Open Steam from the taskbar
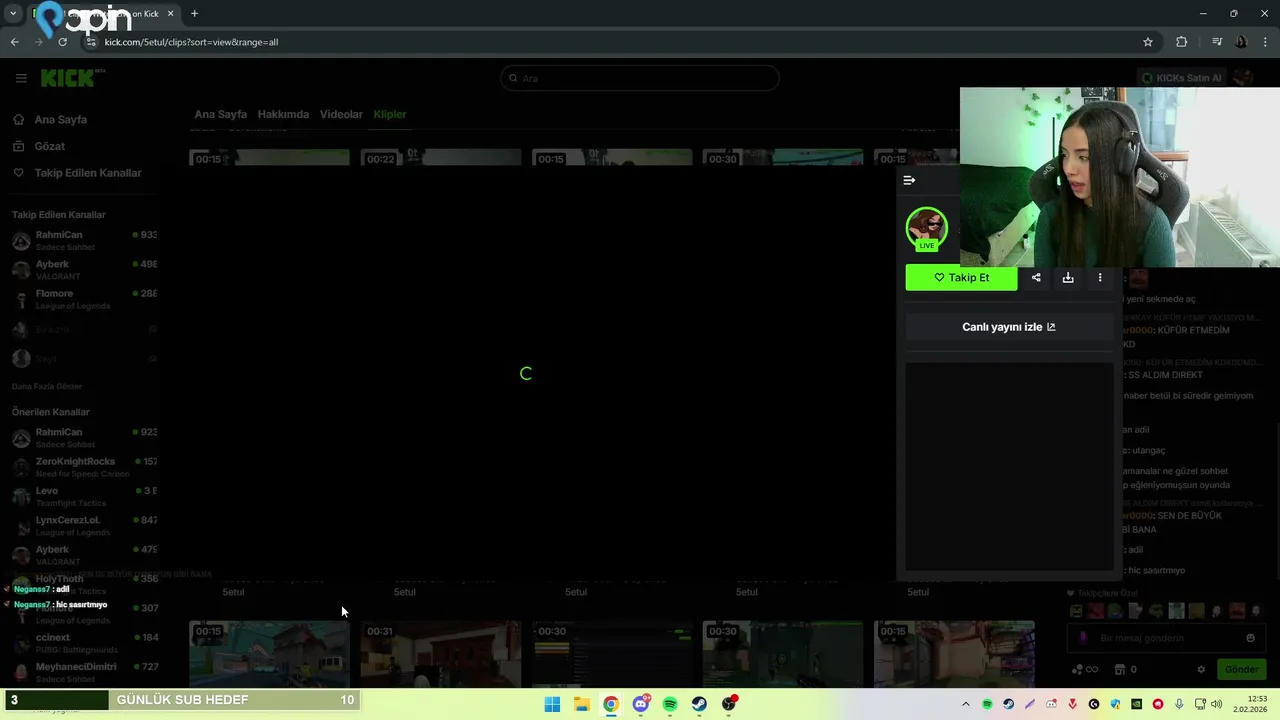The height and width of the screenshot is (720, 1280). coord(699,704)
